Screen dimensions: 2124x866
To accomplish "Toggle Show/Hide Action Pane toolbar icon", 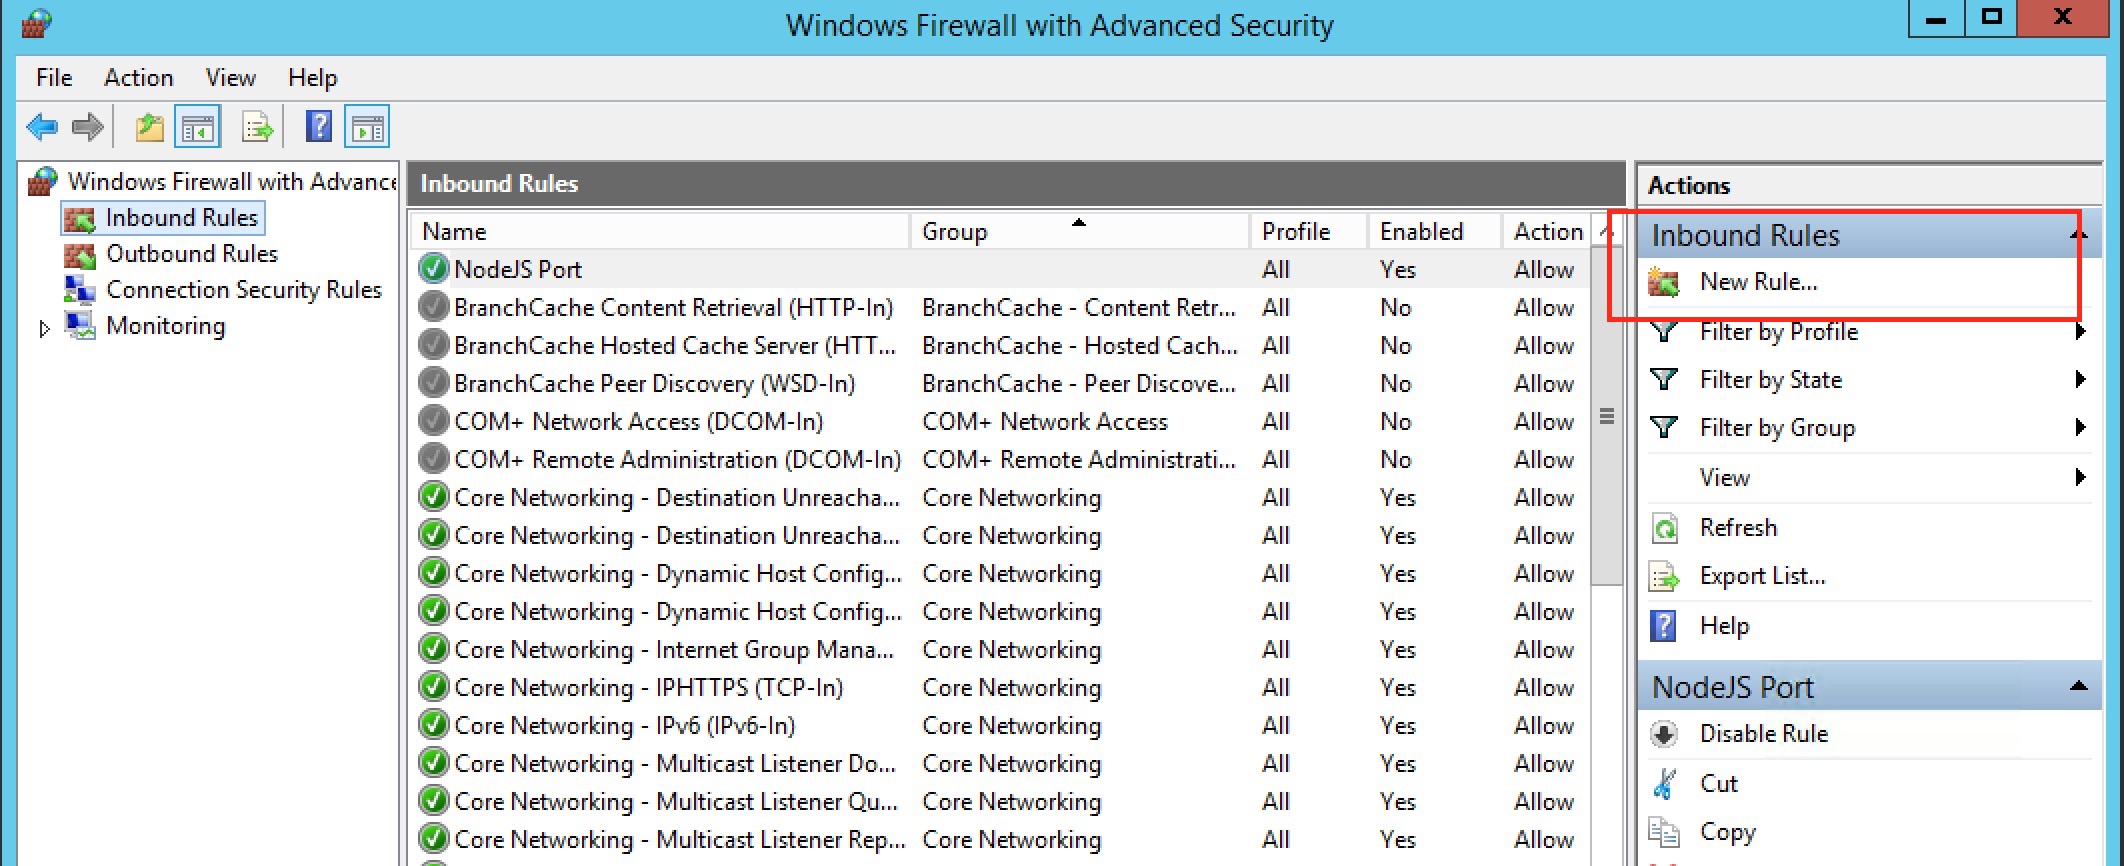I will point(367,127).
